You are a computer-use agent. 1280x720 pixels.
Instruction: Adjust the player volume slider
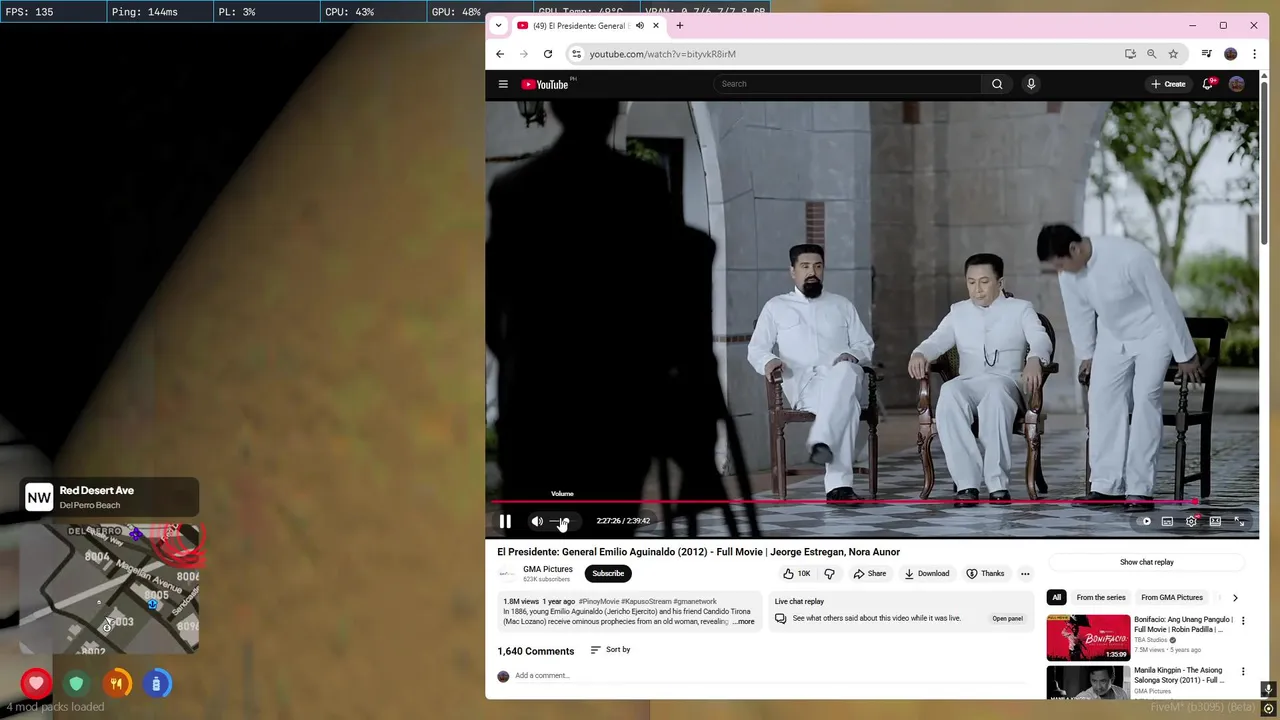[560, 521]
